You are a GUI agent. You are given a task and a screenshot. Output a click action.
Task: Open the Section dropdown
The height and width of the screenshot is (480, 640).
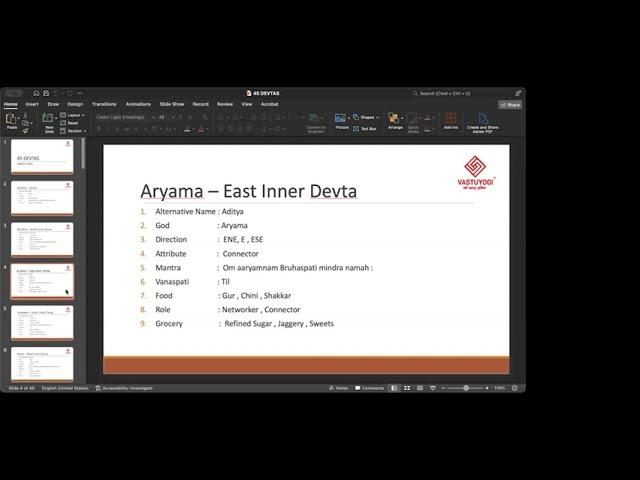[x=73, y=131]
